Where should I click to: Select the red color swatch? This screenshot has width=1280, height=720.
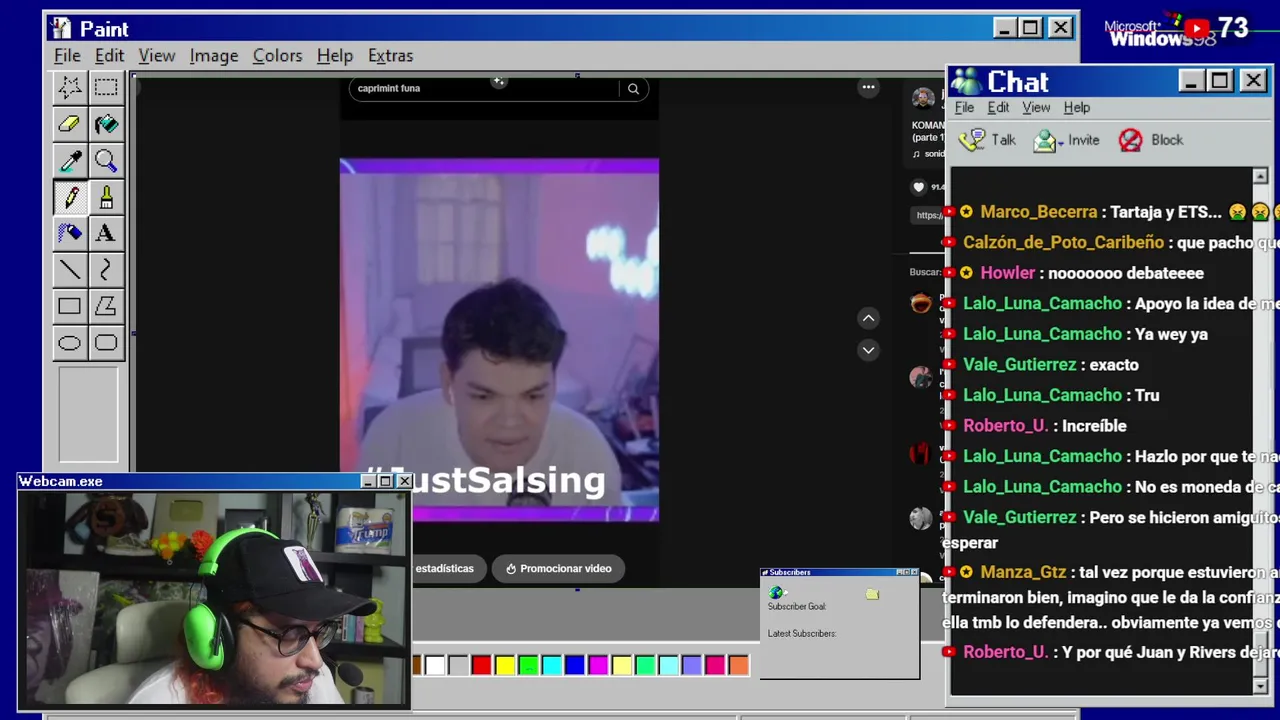pyautogui.click(x=482, y=665)
